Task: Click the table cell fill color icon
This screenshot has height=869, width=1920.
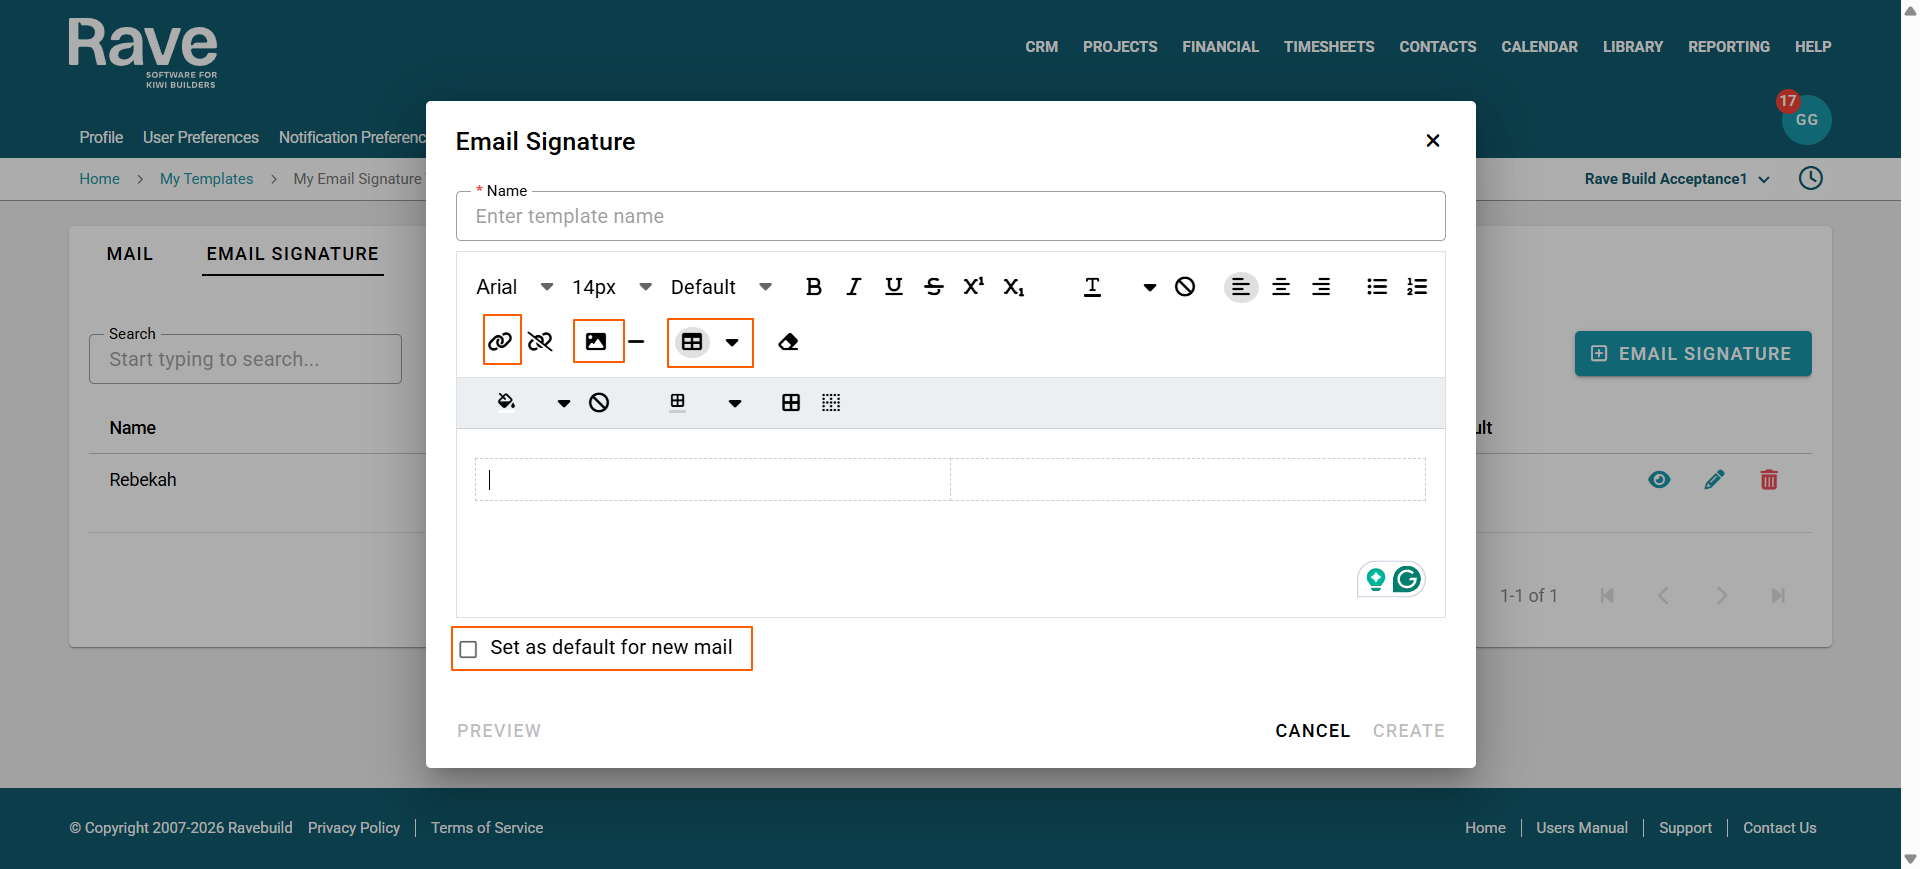Action: tap(506, 402)
